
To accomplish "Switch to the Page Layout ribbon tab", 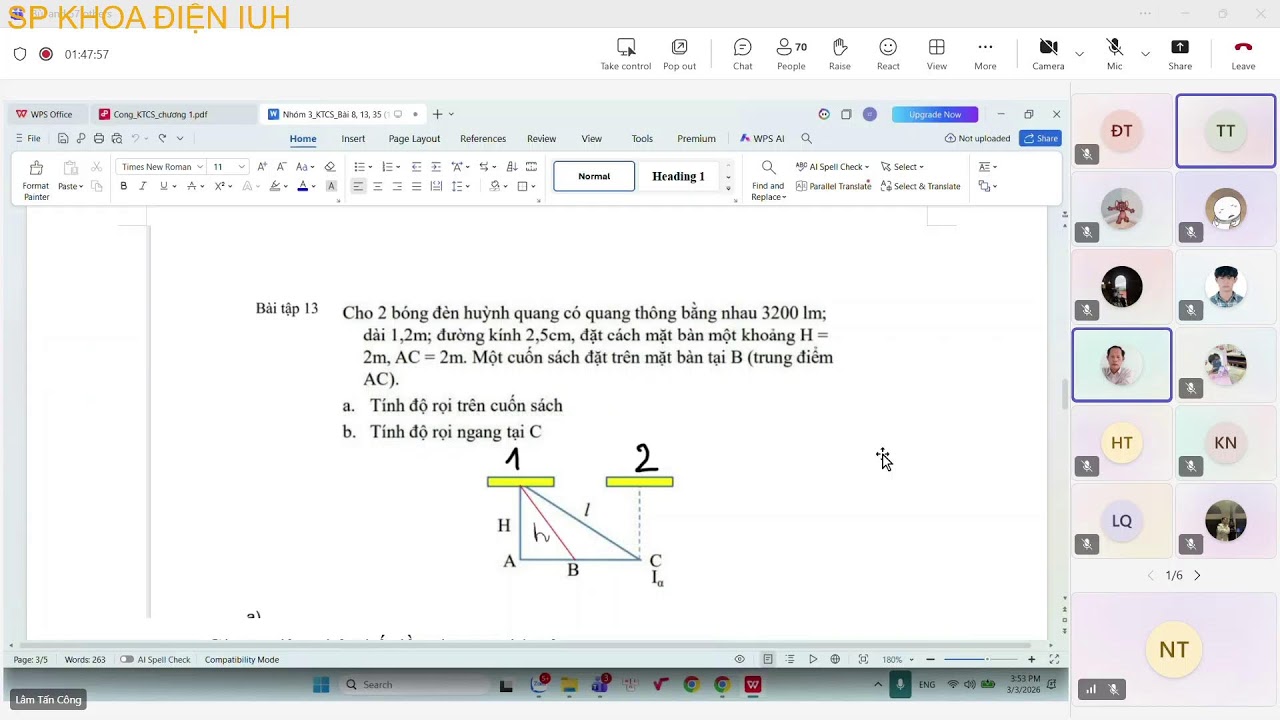I will [x=414, y=139].
